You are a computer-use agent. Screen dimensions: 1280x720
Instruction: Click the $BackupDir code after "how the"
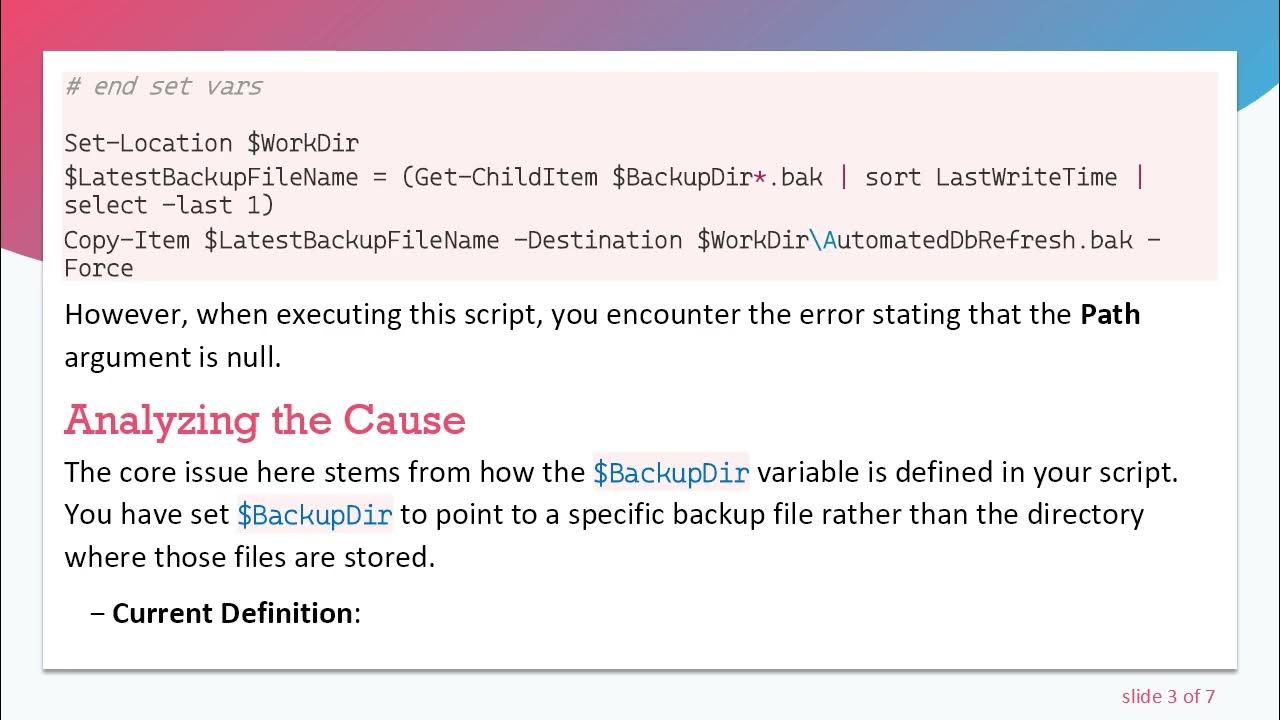(x=670, y=472)
